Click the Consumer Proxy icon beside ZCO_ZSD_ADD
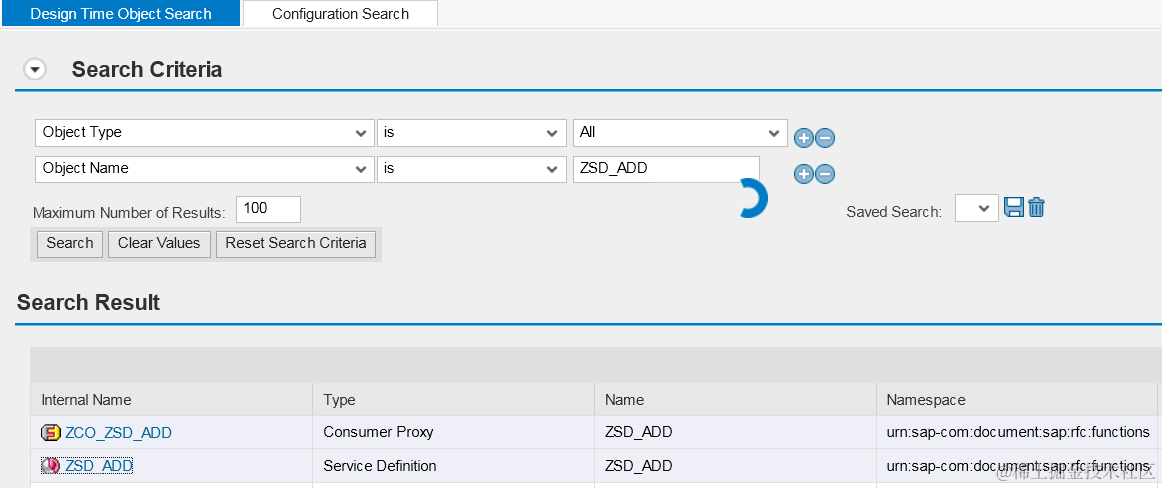 click(x=51, y=433)
